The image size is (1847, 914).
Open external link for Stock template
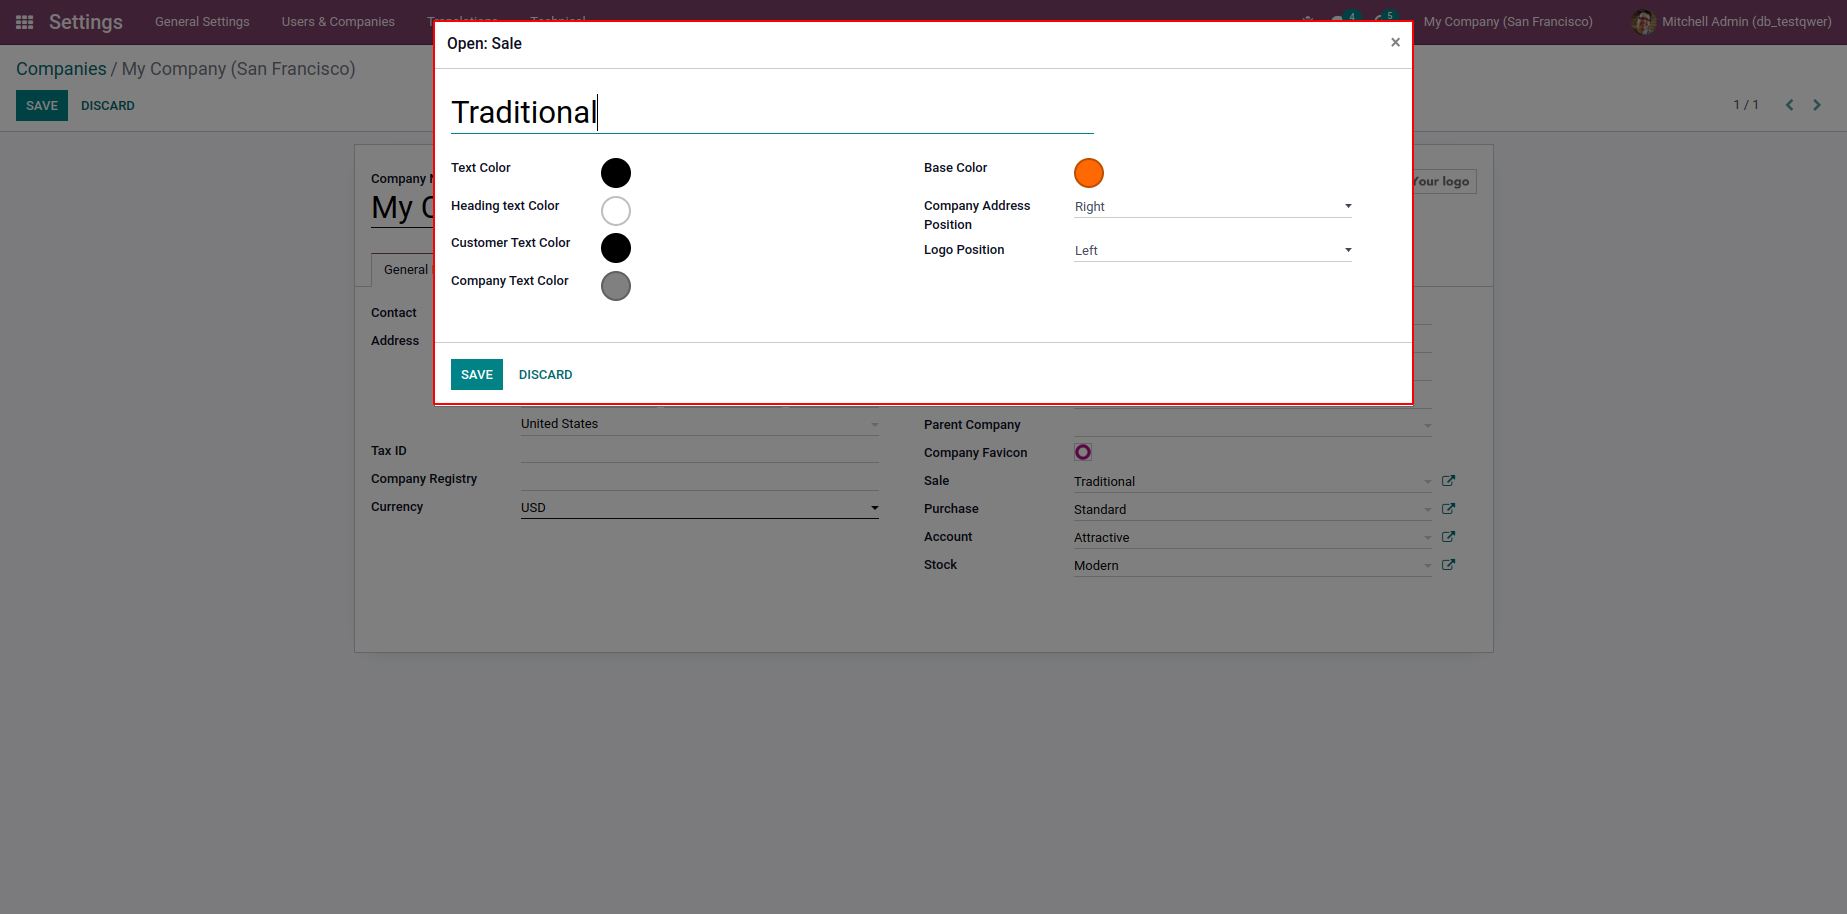(x=1448, y=565)
